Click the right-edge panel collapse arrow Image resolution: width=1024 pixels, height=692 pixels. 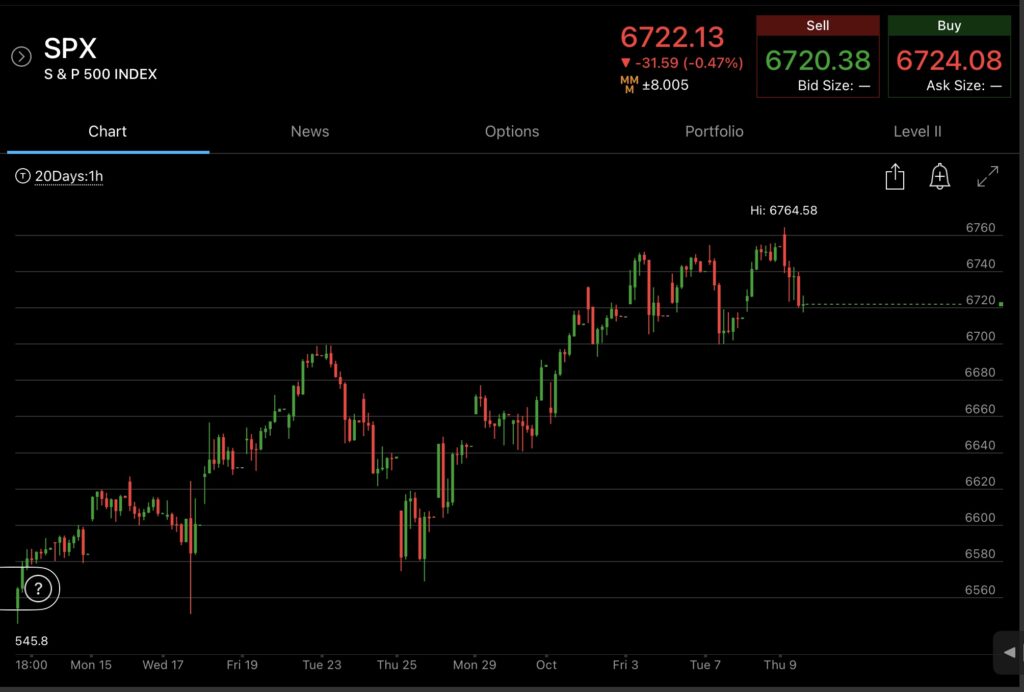click(1009, 652)
